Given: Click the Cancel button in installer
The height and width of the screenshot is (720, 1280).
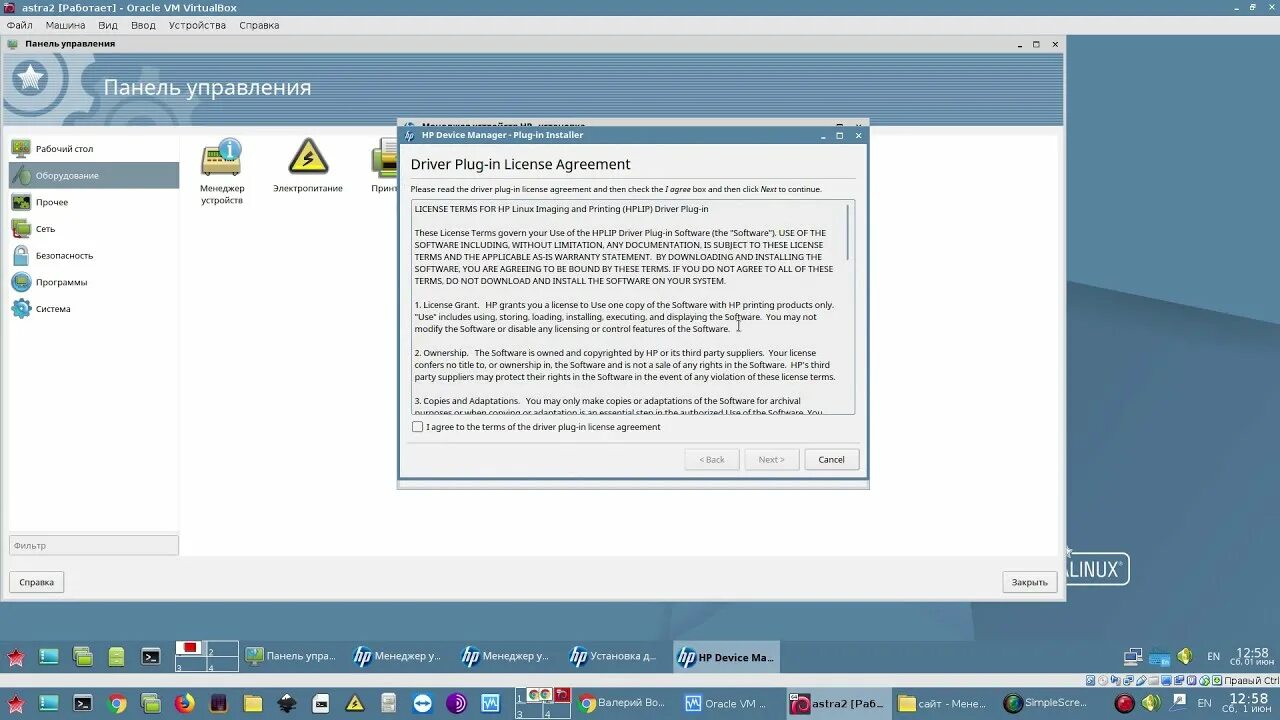Looking at the screenshot, I should tap(831, 460).
